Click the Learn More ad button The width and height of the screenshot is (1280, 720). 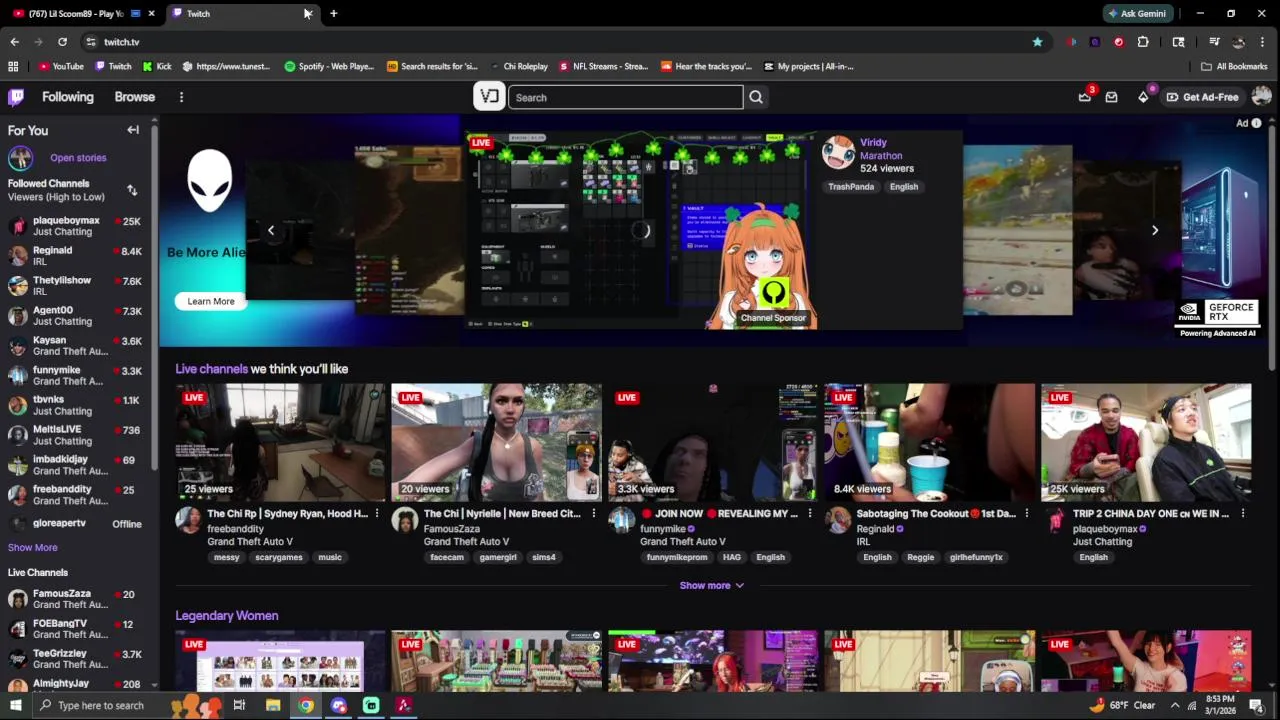[x=211, y=301]
